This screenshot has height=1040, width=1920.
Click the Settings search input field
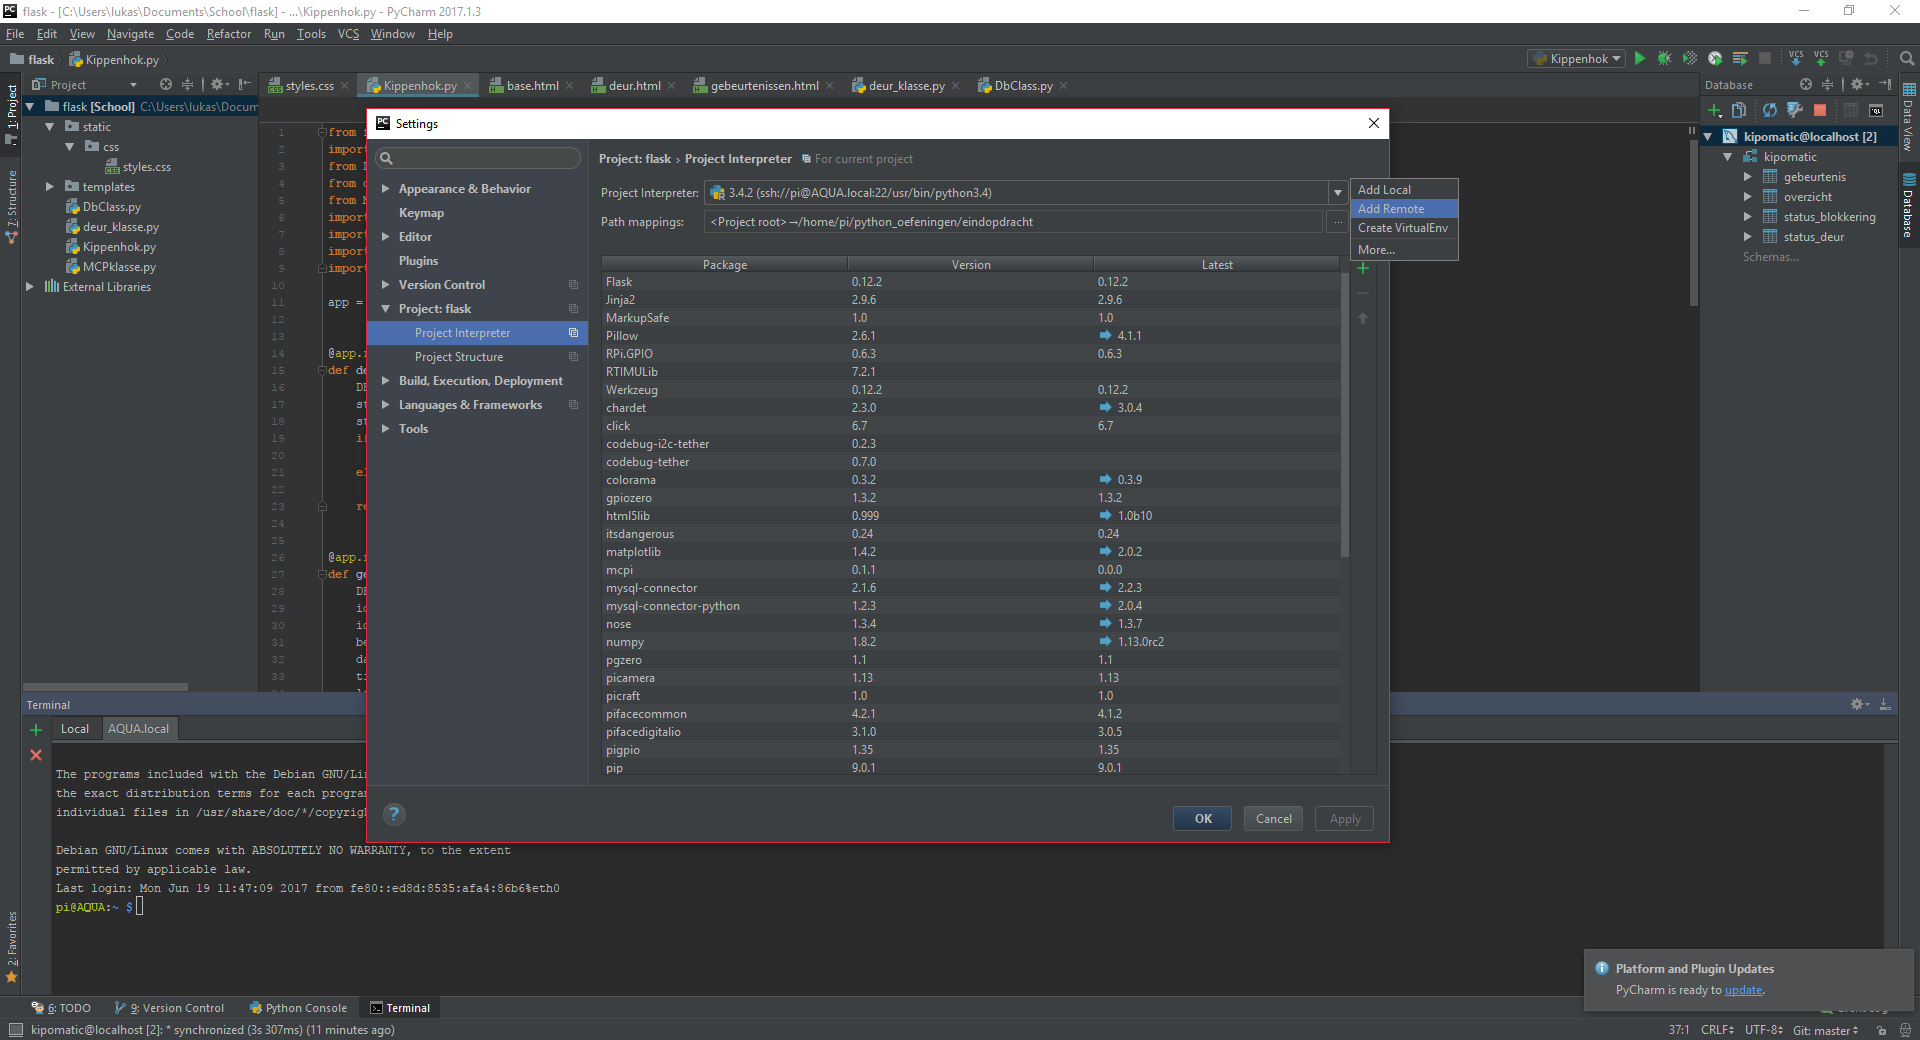[x=480, y=158]
